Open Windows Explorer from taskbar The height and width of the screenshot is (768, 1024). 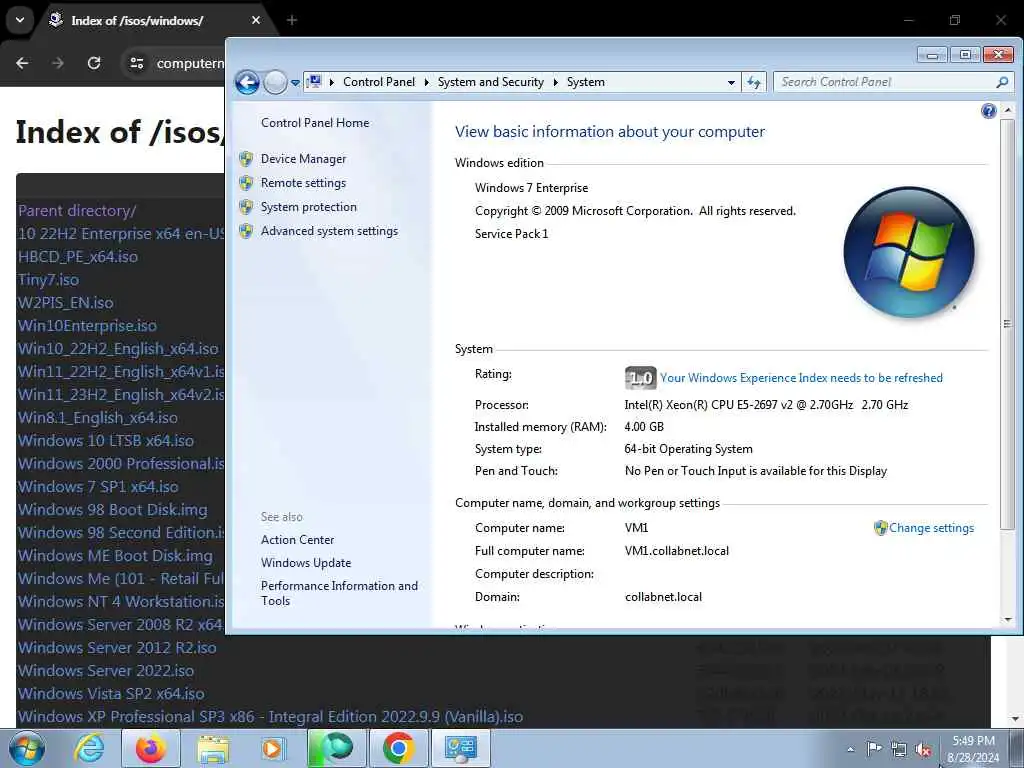(213, 748)
